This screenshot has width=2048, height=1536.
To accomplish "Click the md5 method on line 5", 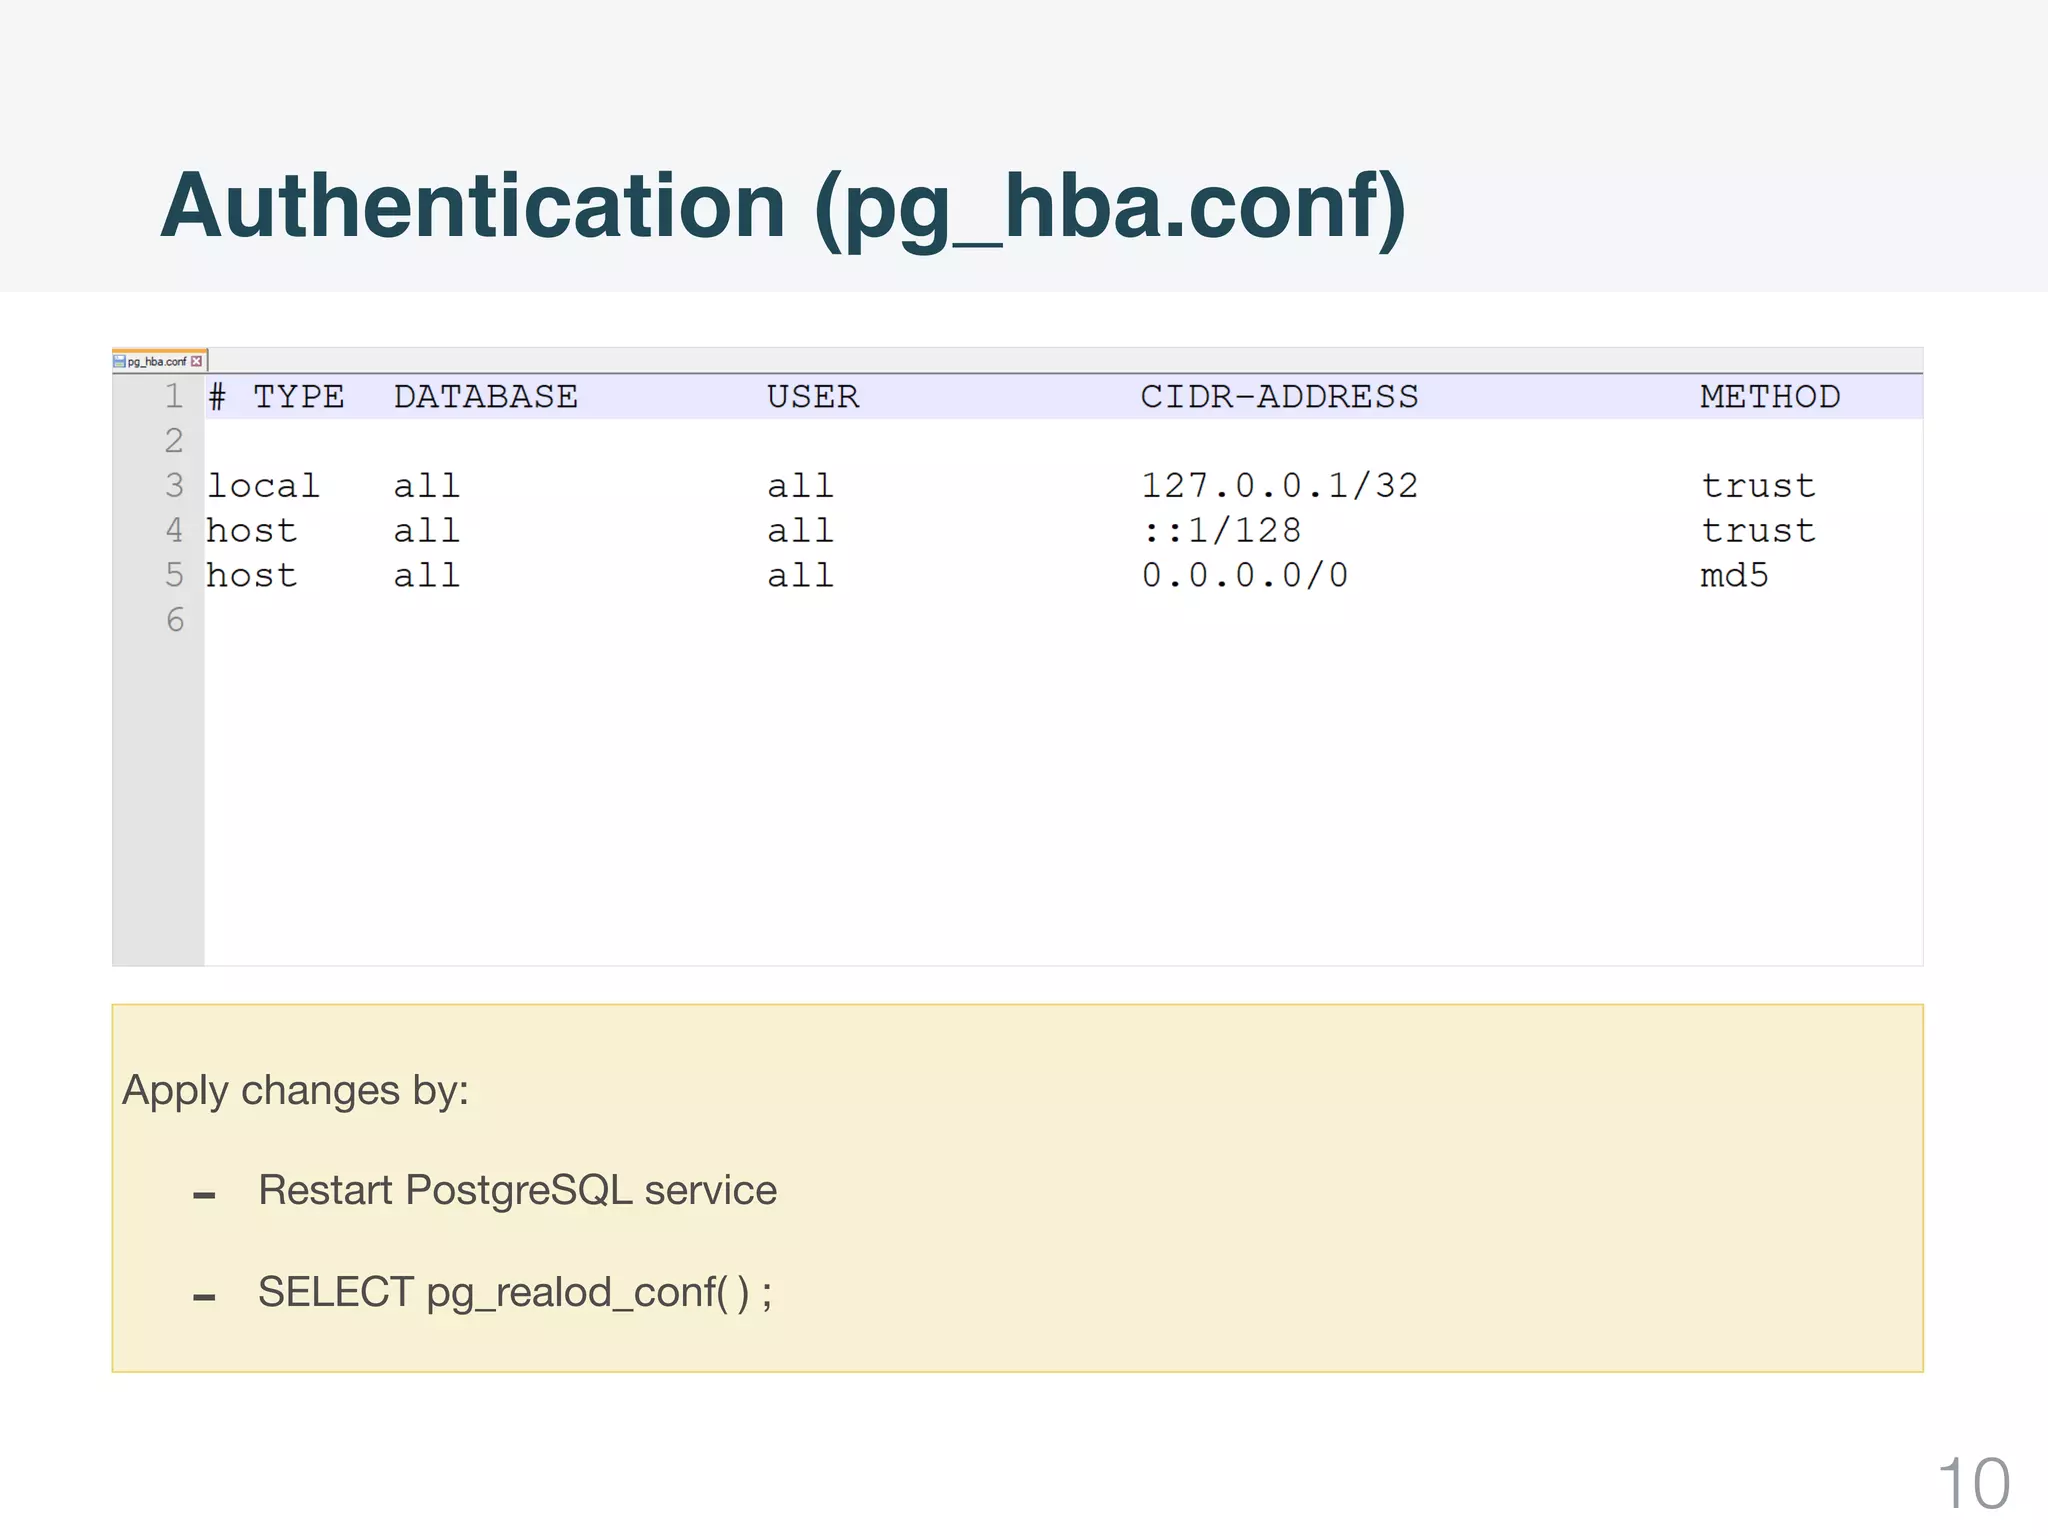I will click(1733, 575).
